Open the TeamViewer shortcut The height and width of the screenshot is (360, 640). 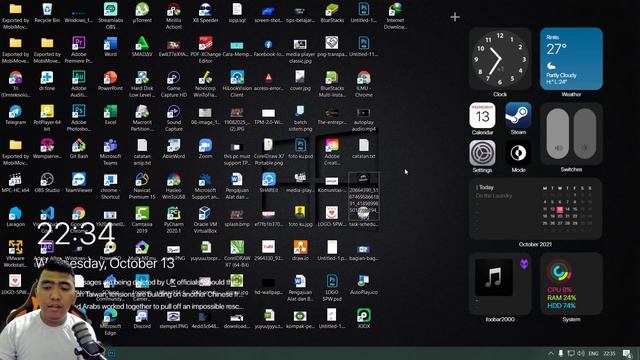pos(78,182)
